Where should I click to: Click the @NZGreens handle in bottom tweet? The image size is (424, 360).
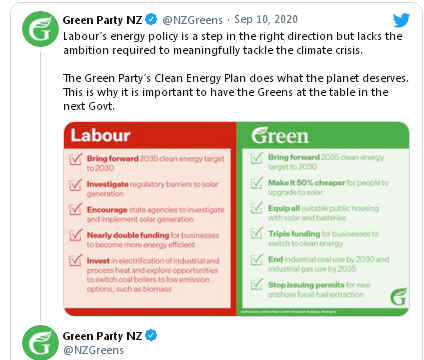pyautogui.click(x=93, y=350)
